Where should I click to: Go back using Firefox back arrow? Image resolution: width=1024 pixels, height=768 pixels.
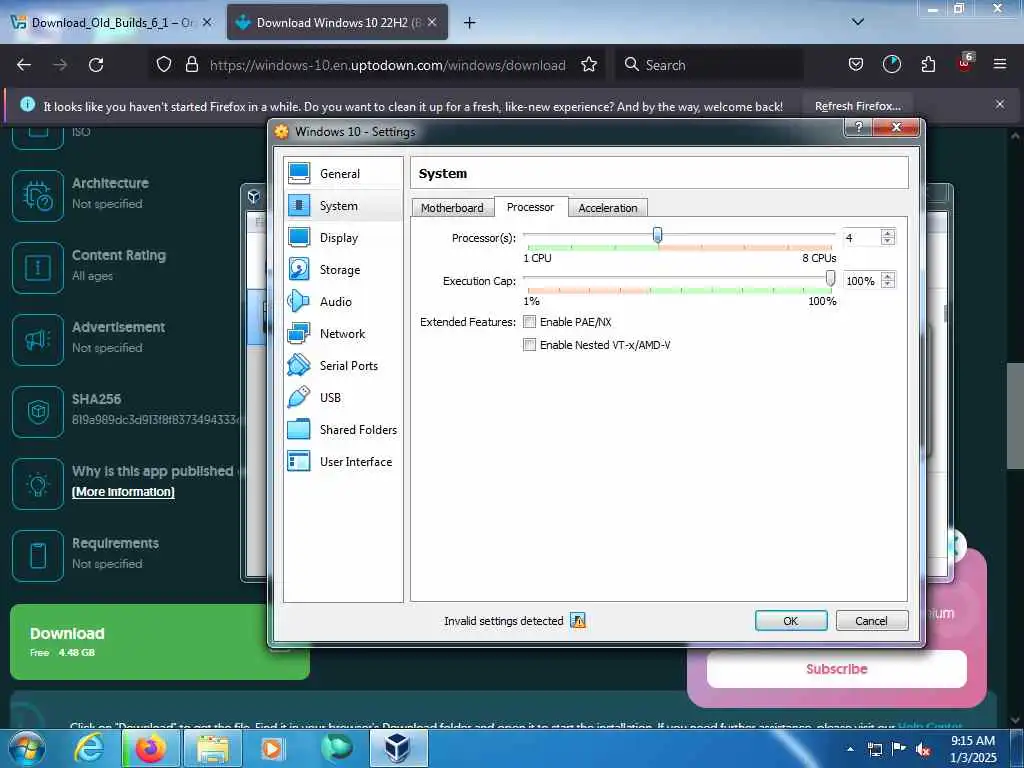24,65
